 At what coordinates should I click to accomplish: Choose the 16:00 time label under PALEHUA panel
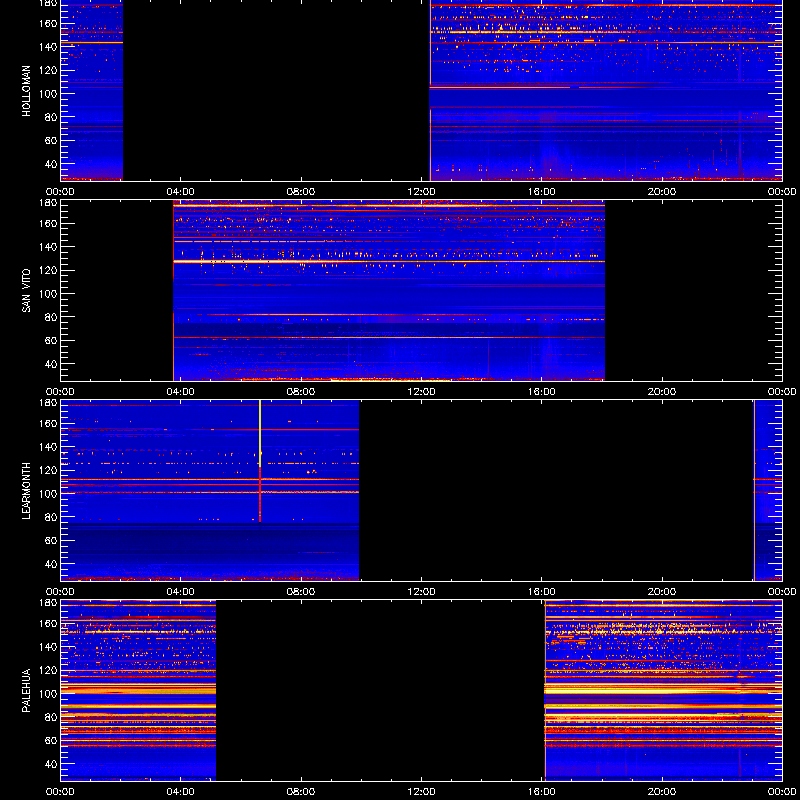point(542,792)
